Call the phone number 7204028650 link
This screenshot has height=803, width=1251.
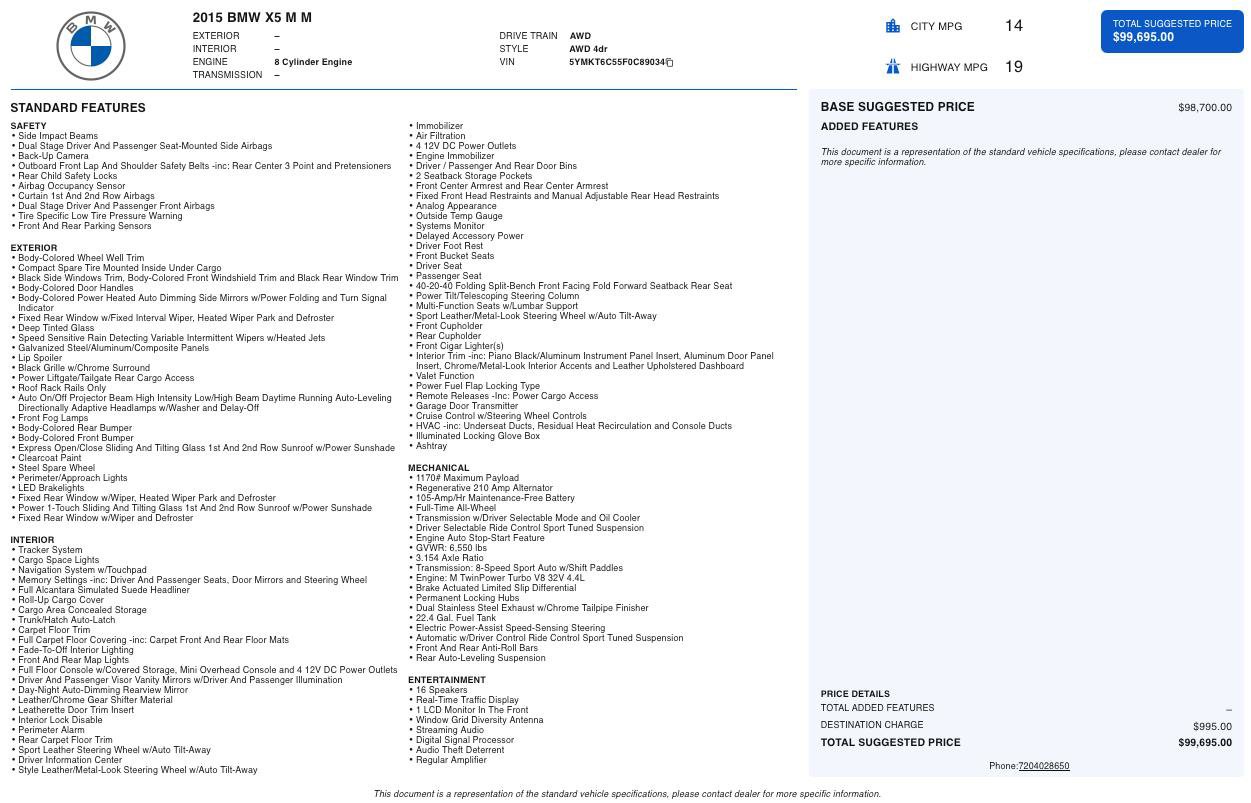pos(1043,766)
